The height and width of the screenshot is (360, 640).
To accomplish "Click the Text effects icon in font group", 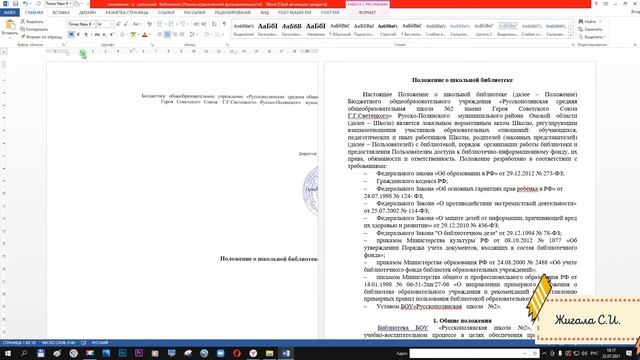I will (122, 35).
